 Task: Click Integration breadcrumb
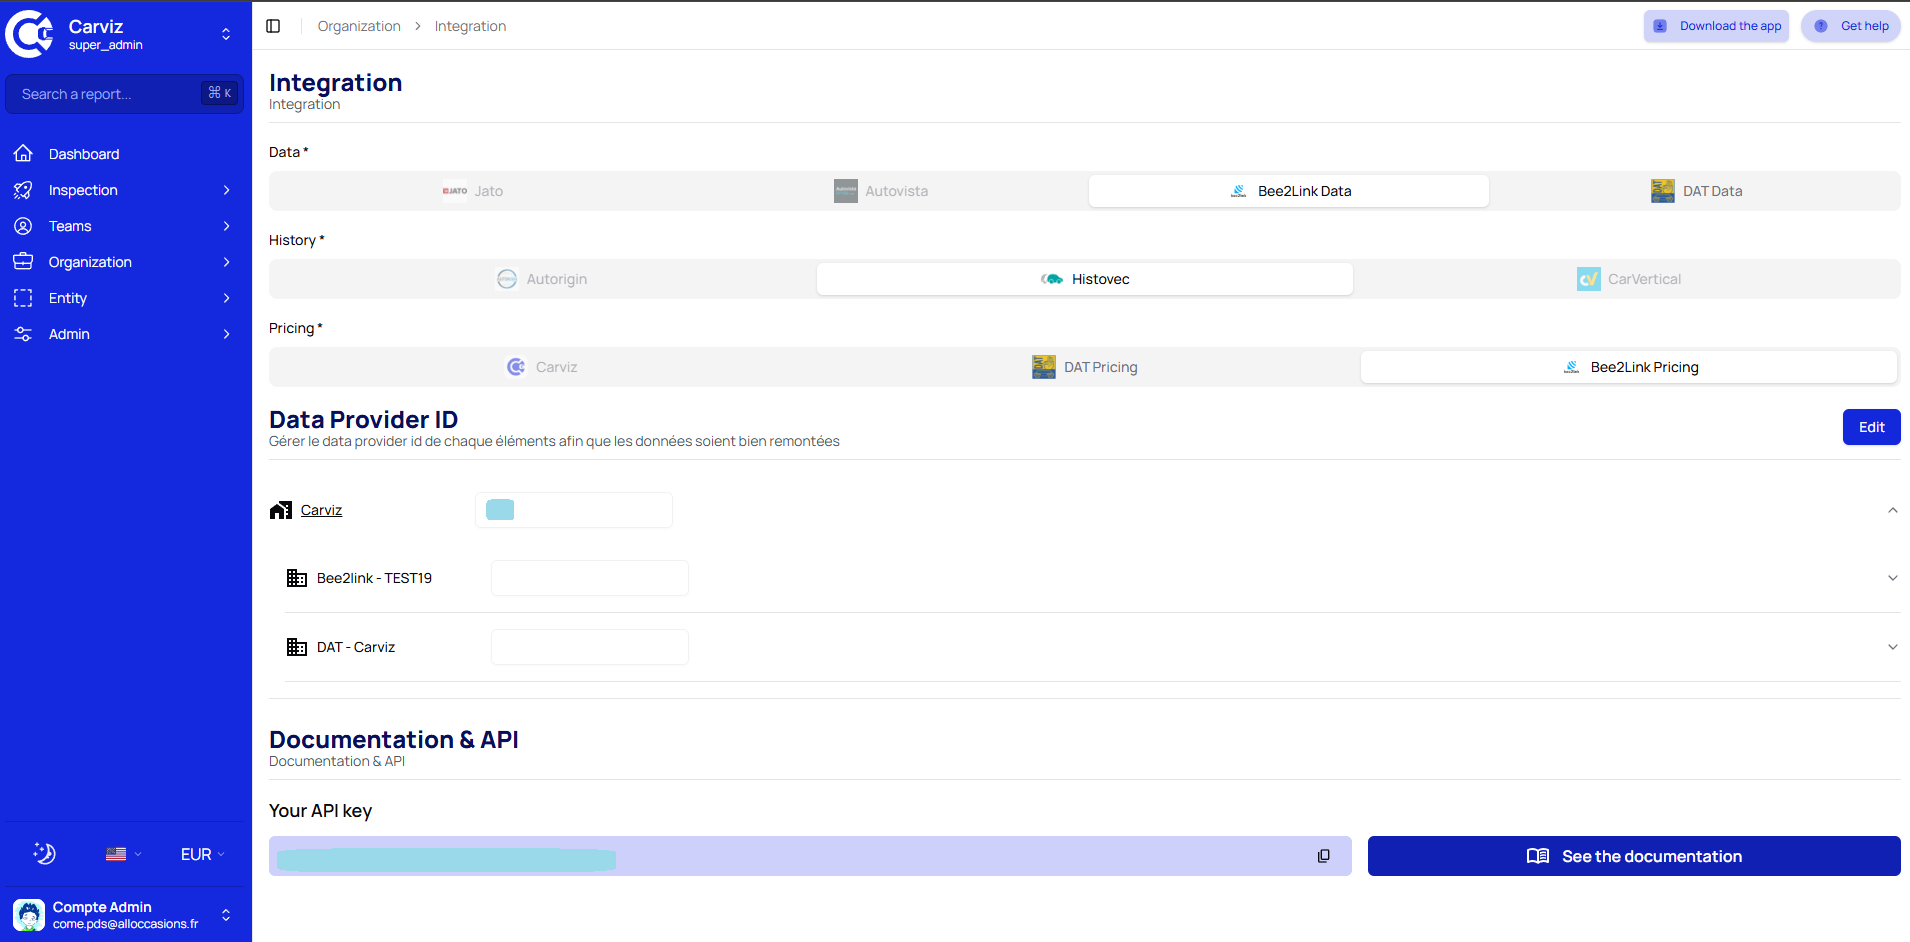[470, 26]
